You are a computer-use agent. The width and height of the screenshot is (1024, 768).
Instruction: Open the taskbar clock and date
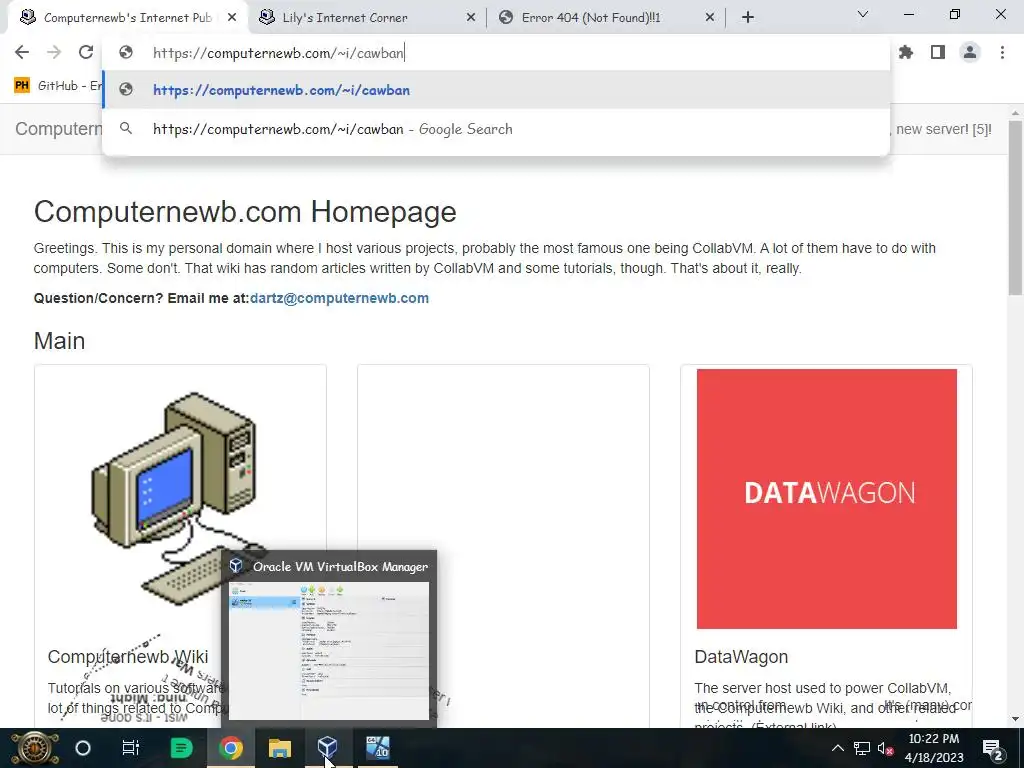click(935, 748)
